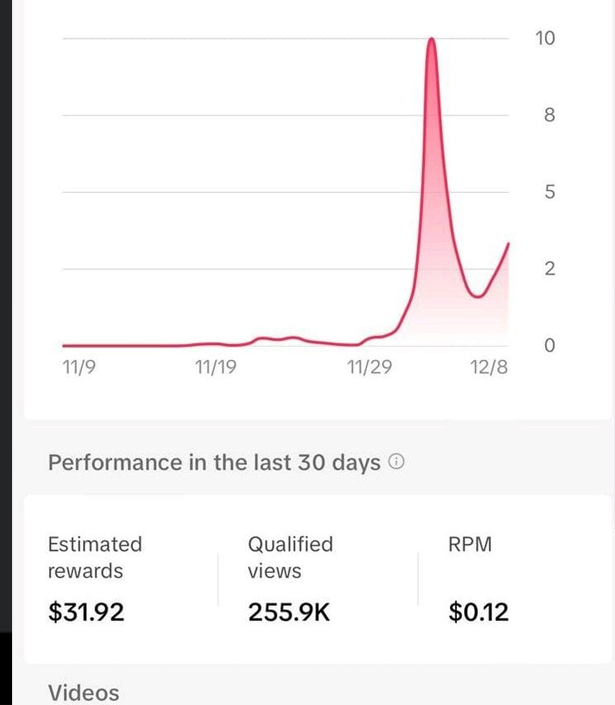Click the dip in the chart after the spike
This screenshot has height=705, width=615.
pos(477,296)
